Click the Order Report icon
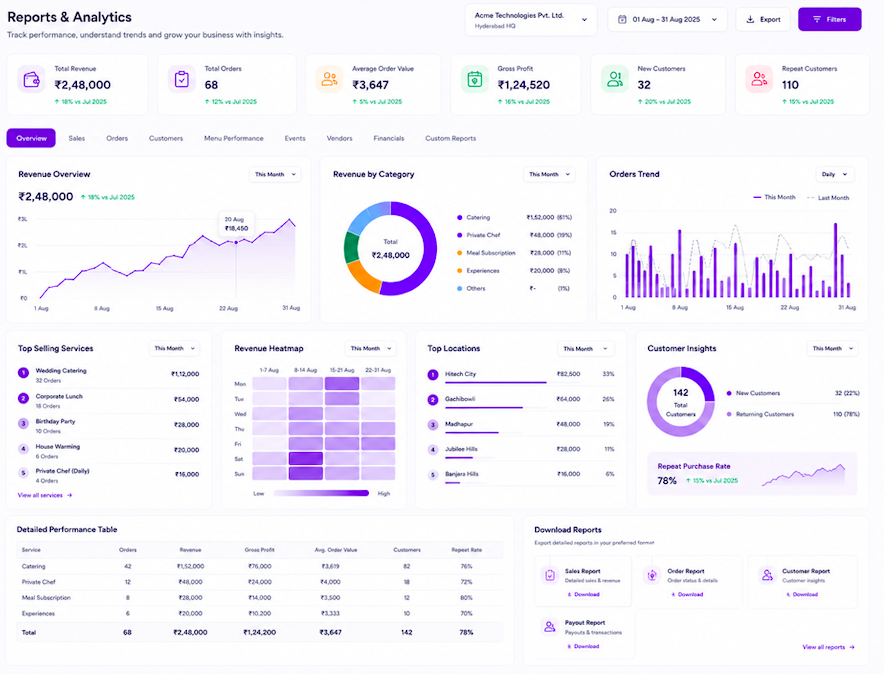This screenshot has height=674, width=884. (x=652, y=575)
